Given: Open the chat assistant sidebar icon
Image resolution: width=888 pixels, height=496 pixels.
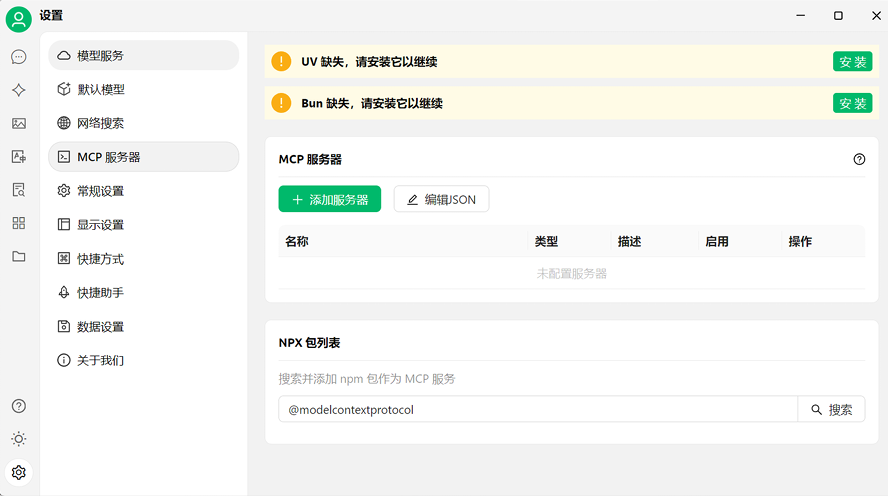Looking at the screenshot, I should (x=19, y=57).
